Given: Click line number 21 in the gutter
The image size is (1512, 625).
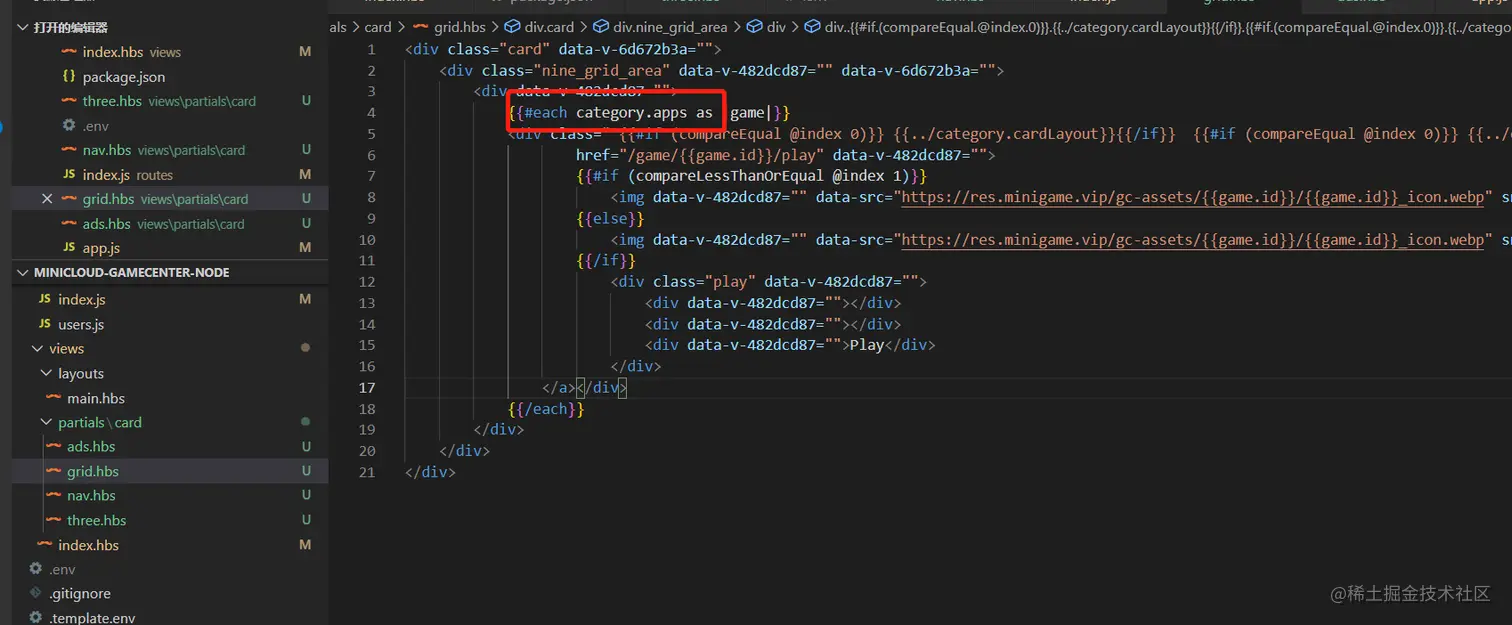Looking at the screenshot, I should (x=367, y=472).
